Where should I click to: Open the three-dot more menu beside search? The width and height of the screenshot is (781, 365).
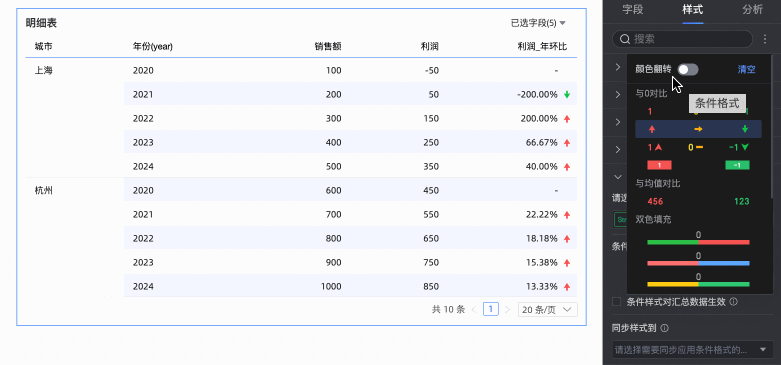(x=765, y=39)
